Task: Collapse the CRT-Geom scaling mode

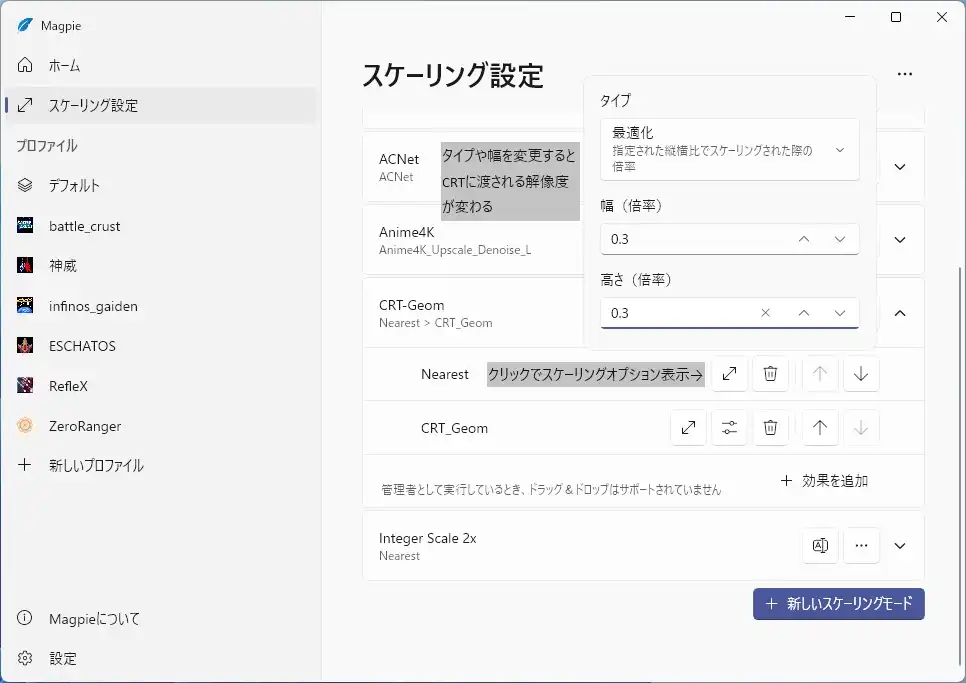Action: (x=899, y=313)
